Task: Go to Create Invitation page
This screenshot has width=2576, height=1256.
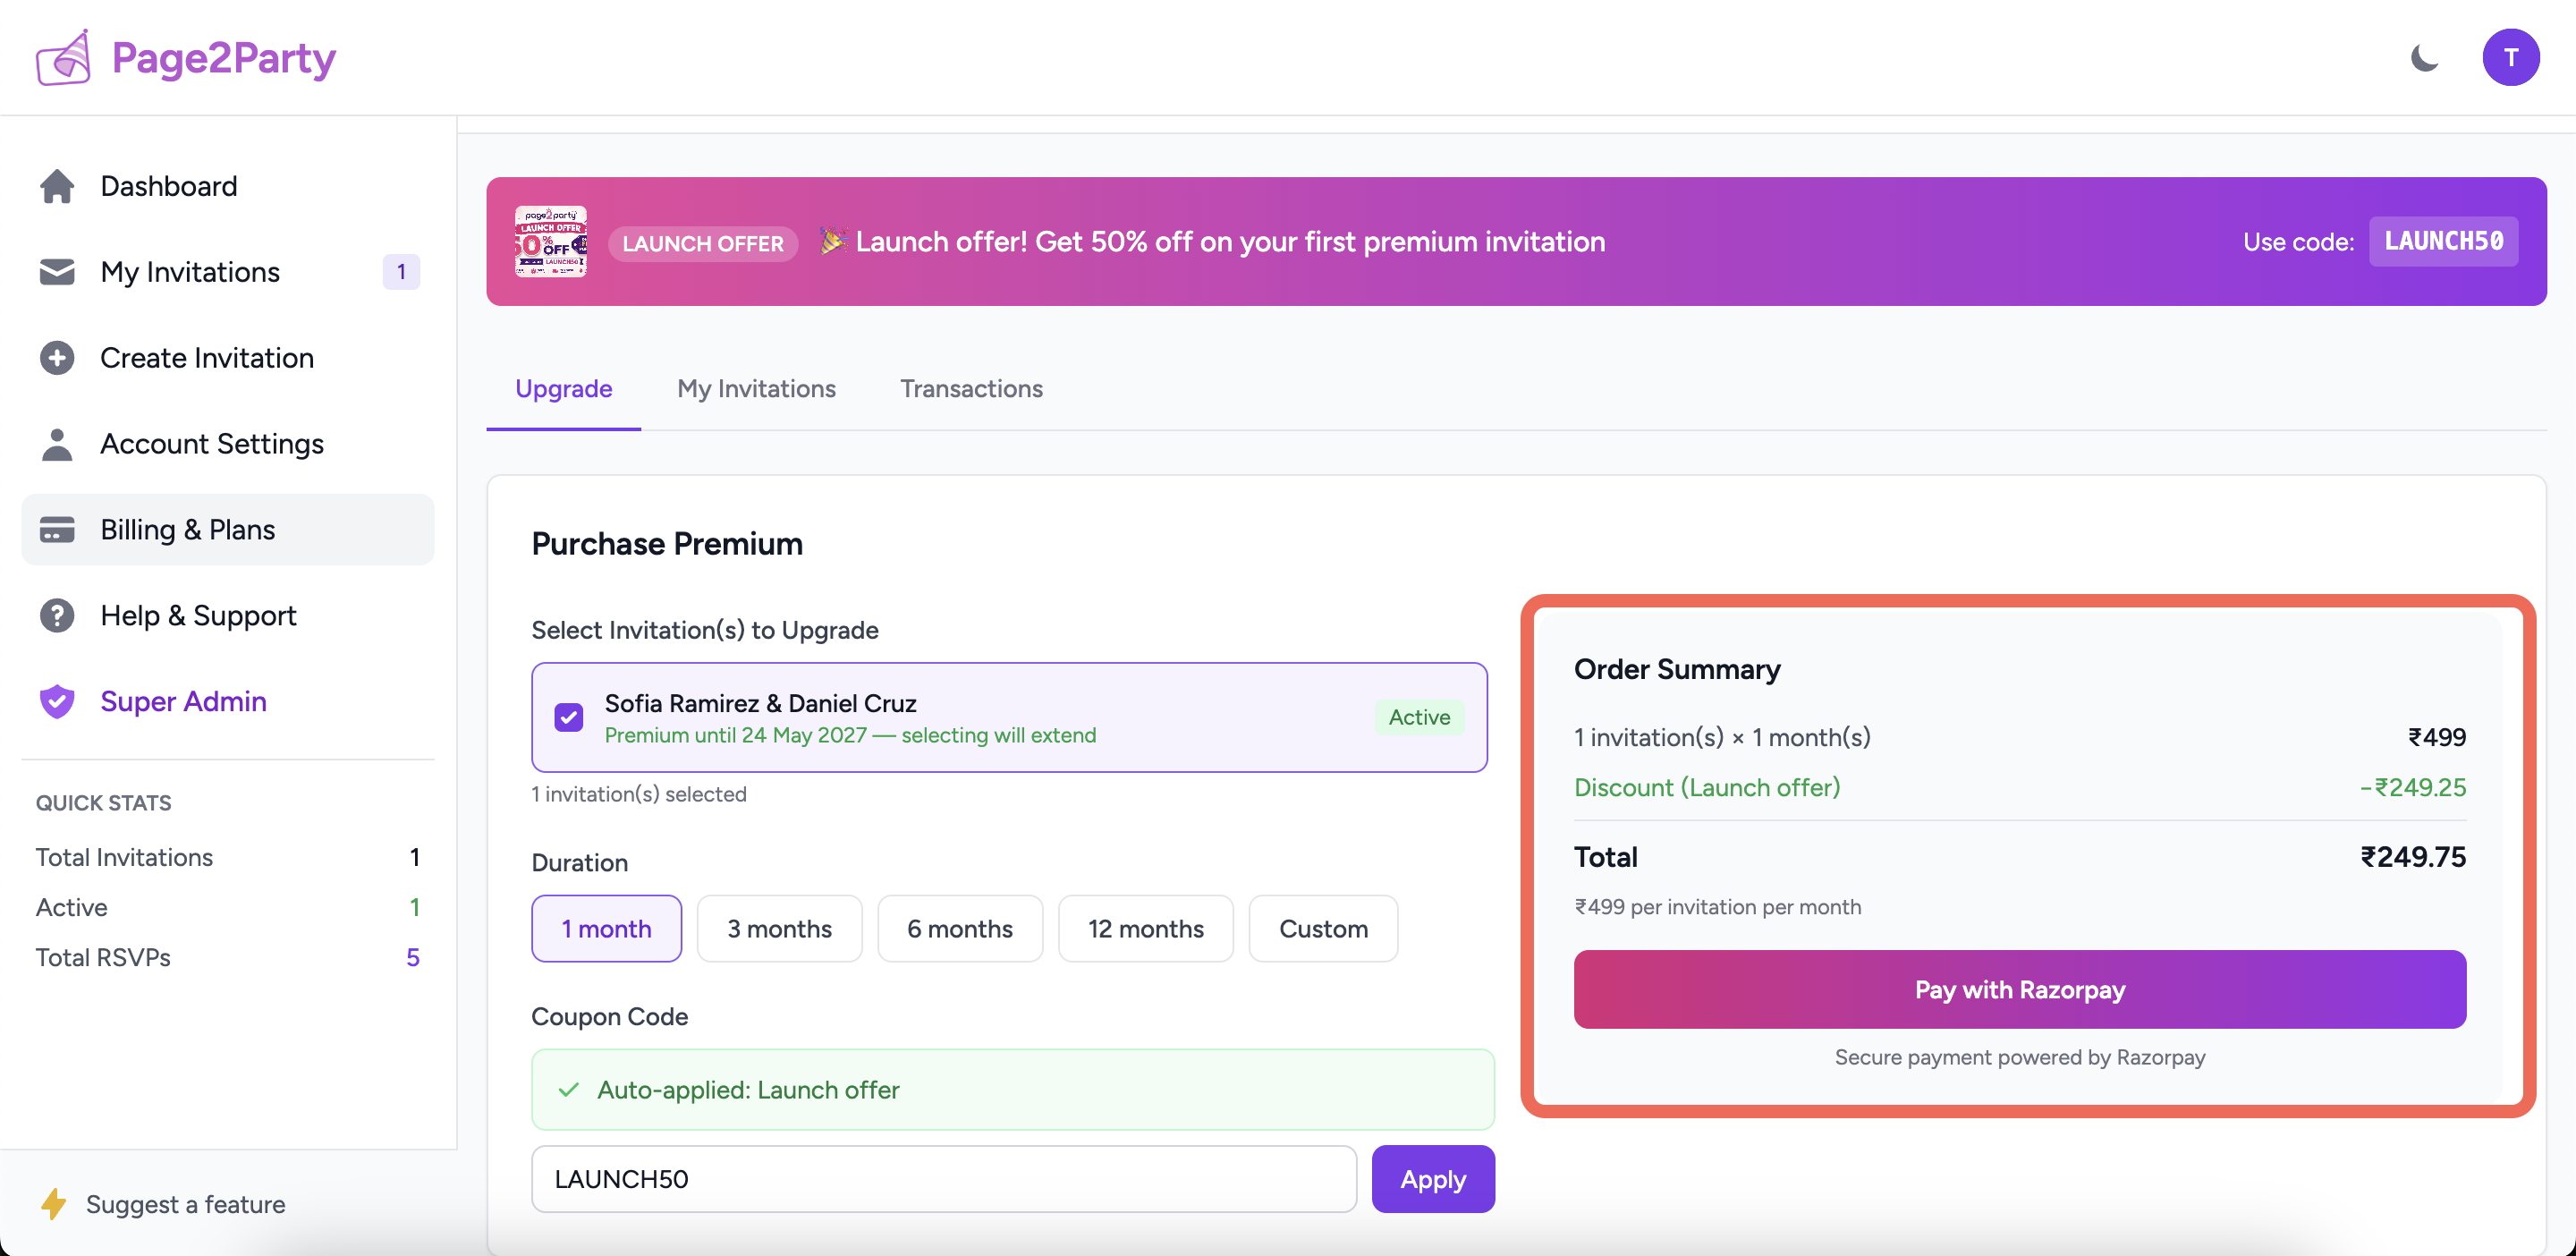Action: click(228, 358)
